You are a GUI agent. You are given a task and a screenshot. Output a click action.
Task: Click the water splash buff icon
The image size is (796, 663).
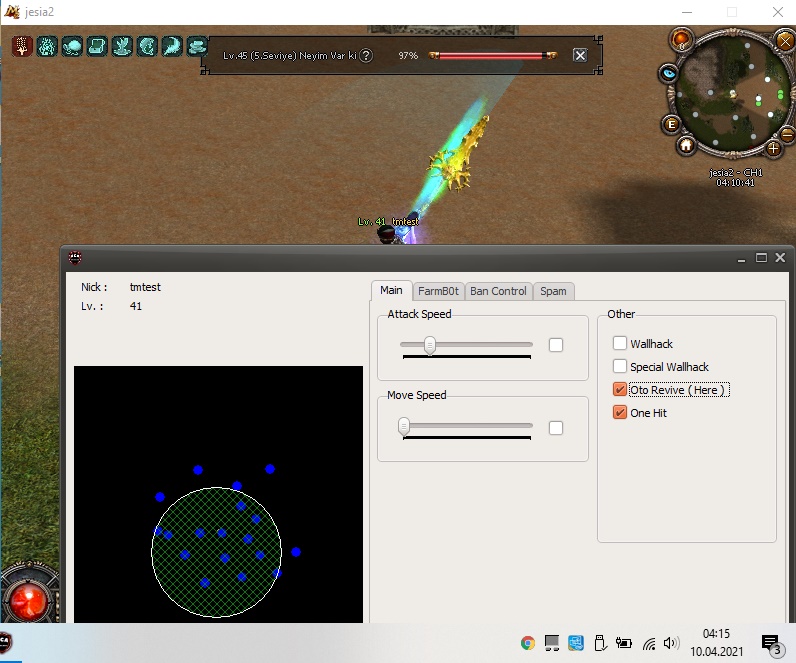(122, 46)
